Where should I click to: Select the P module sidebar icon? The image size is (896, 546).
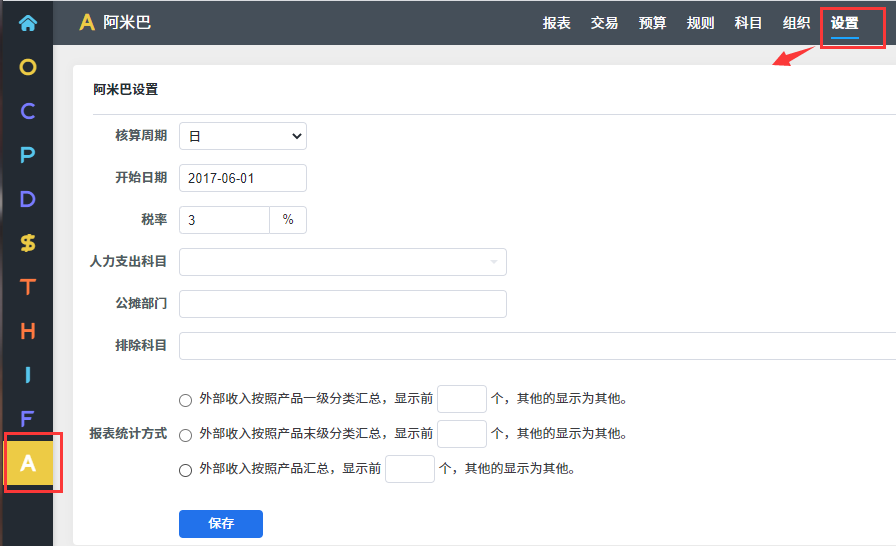pyautogui.click(x=27, y=155)
